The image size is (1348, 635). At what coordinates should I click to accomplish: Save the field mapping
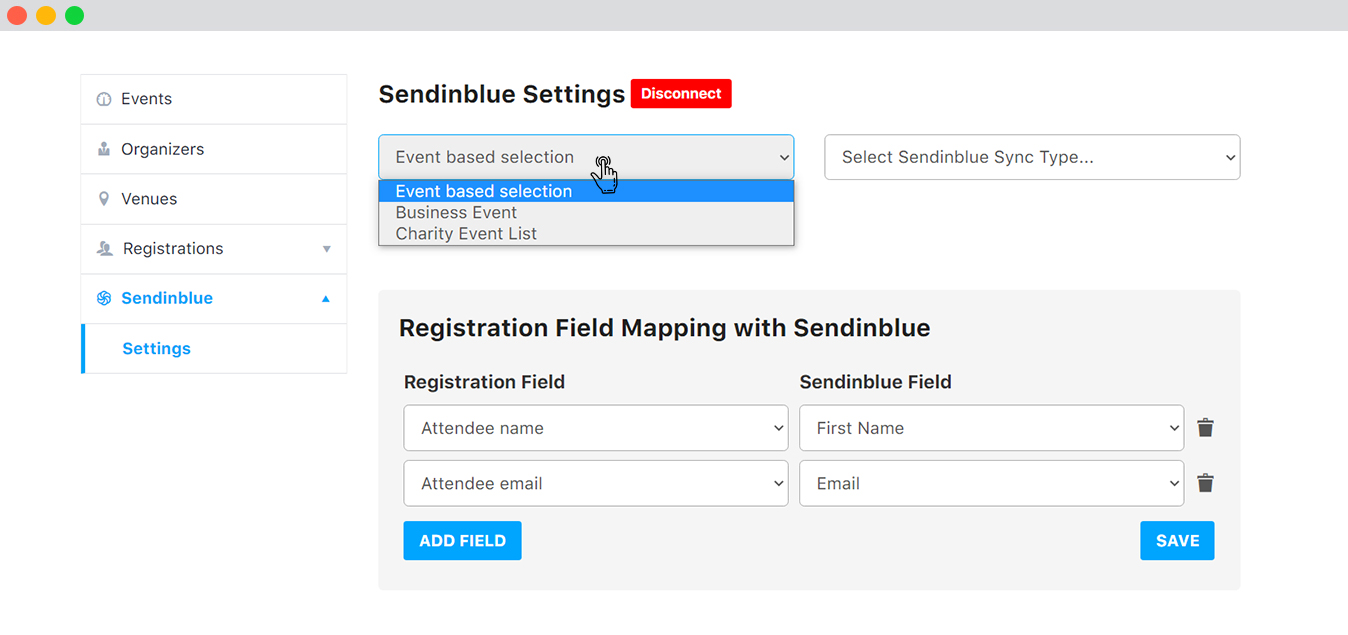(x=1177, y=540)
